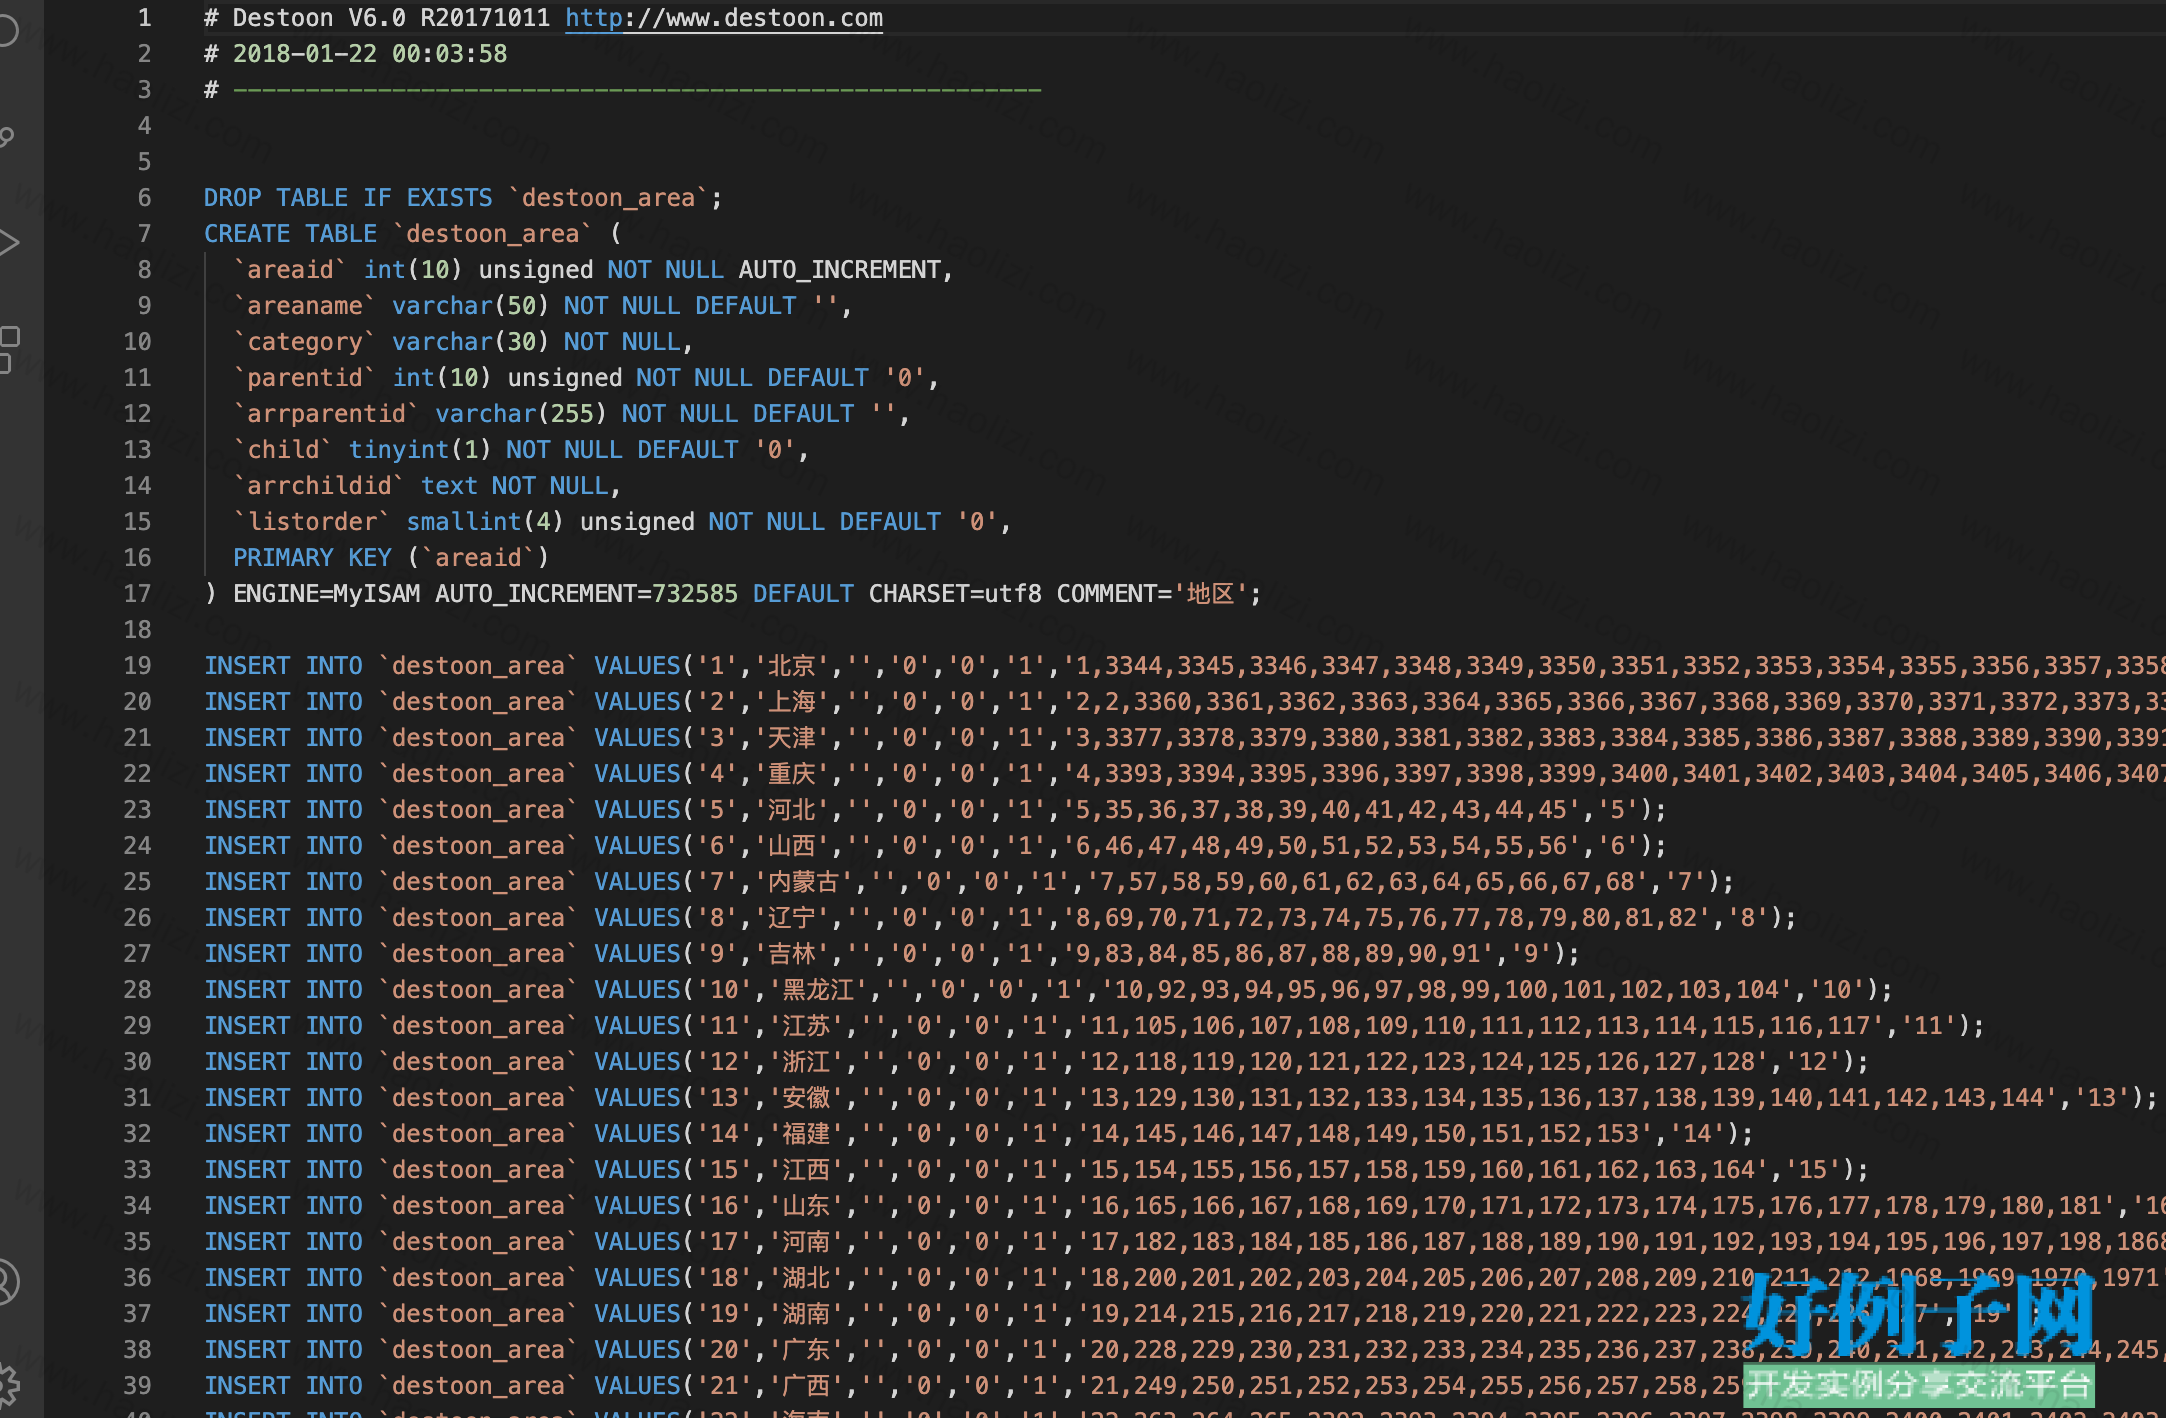This screenshot has height=1418, width=2166.
Task: Click line number 19 in the gutter
Action: (138, 666)
